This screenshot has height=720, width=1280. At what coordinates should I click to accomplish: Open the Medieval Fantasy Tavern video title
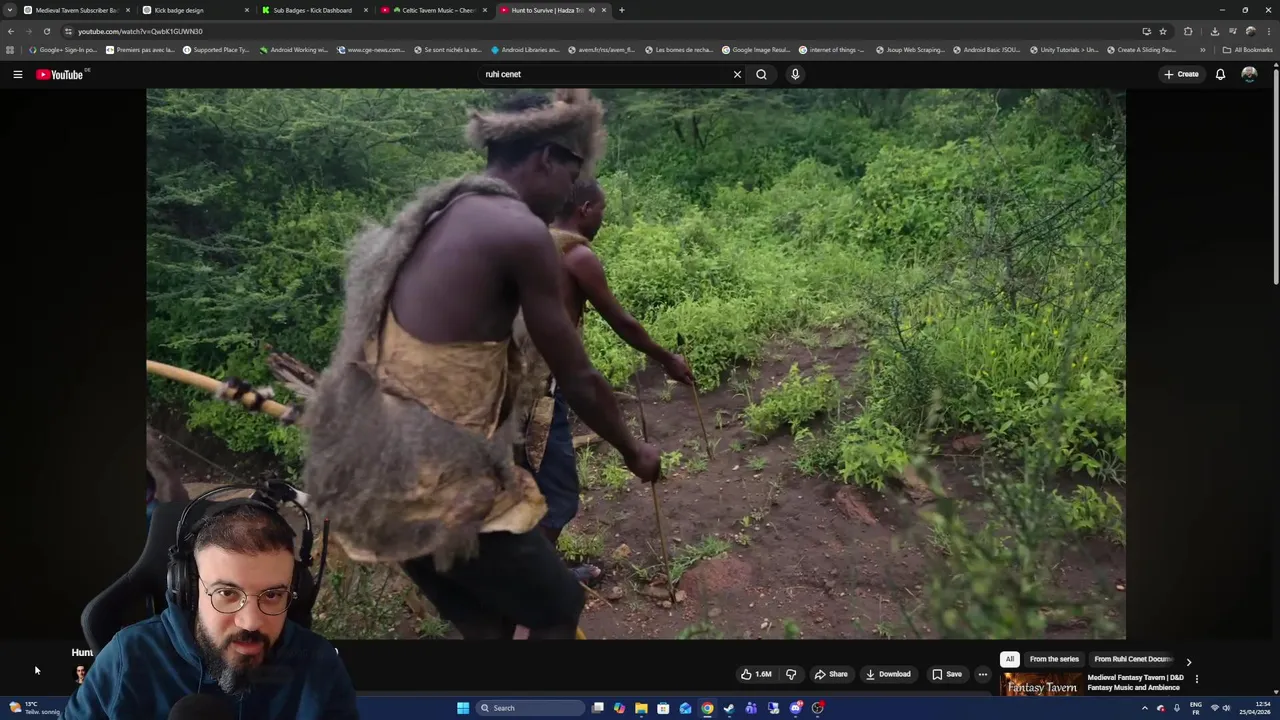coord(1135,682)
